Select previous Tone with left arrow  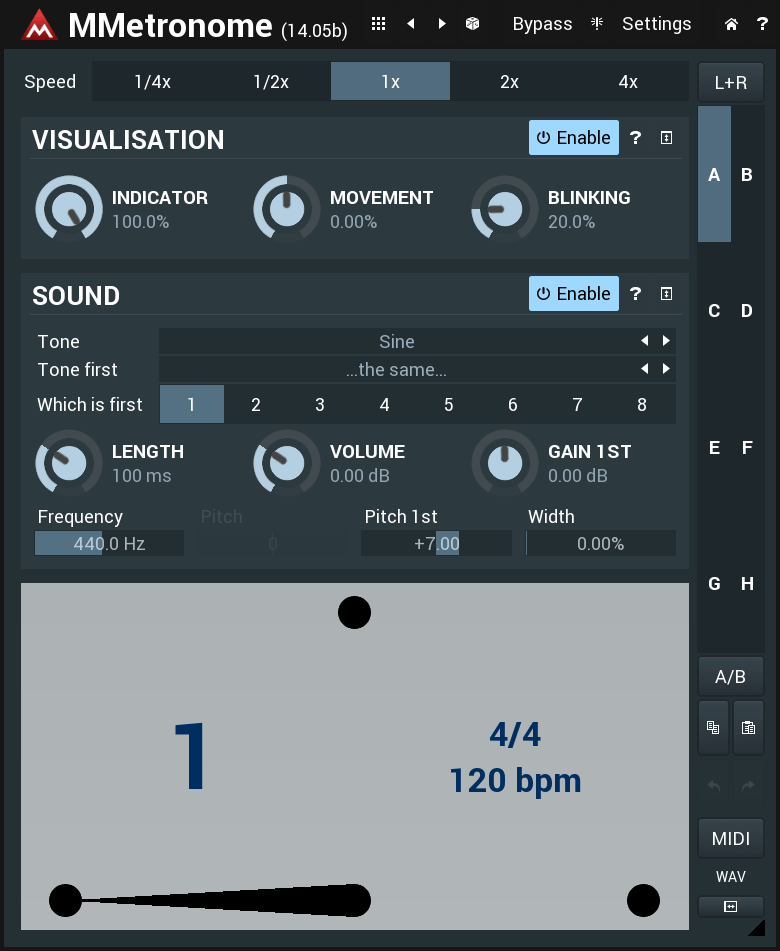(x=645, y=341)
